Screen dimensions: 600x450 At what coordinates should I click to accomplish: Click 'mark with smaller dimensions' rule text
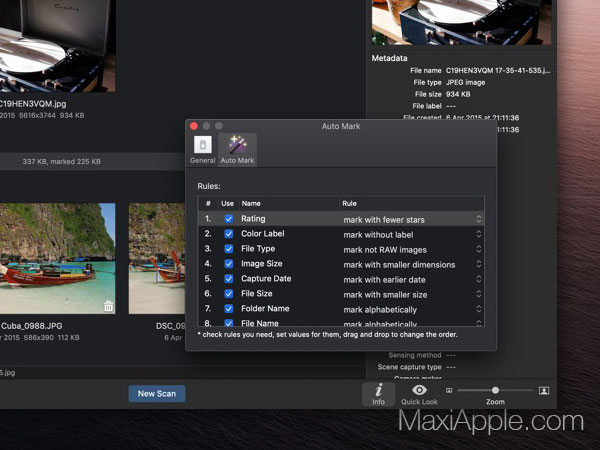(x=399, y=264)
